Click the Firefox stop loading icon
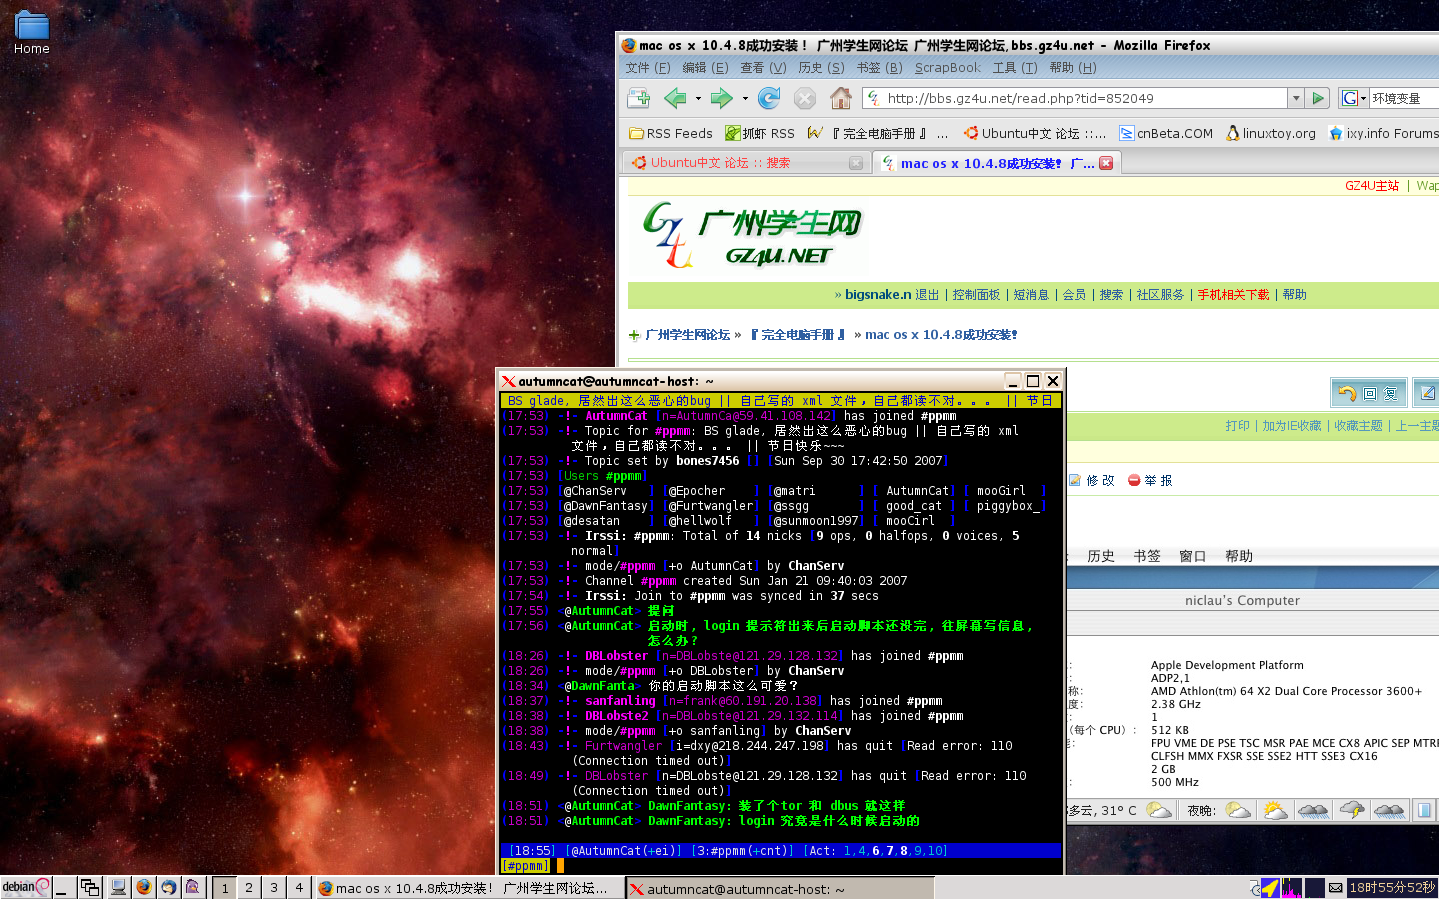 pyautogui.click(x=804, y=98)
